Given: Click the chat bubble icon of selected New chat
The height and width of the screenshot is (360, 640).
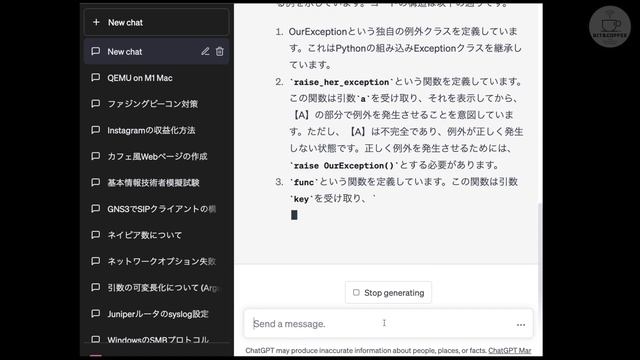Looking at the screenshot, I should (96, 51).
